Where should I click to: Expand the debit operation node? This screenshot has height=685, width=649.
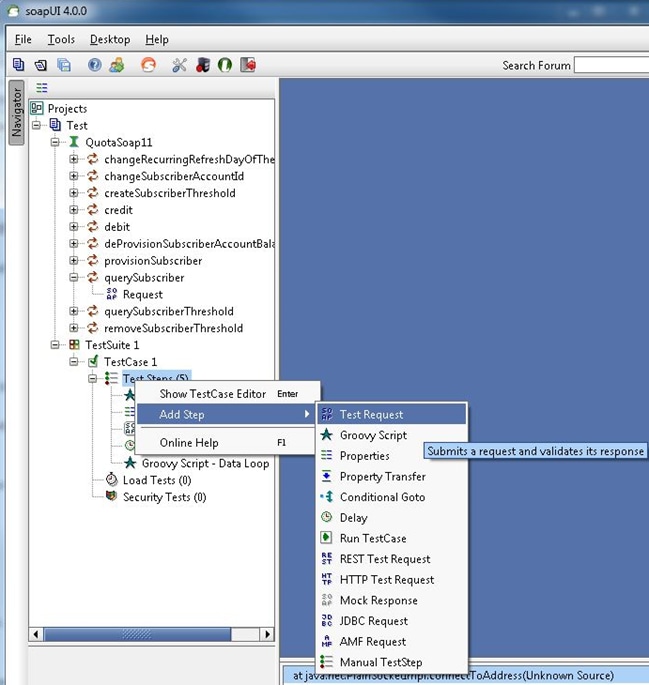[x=74, y=227]
